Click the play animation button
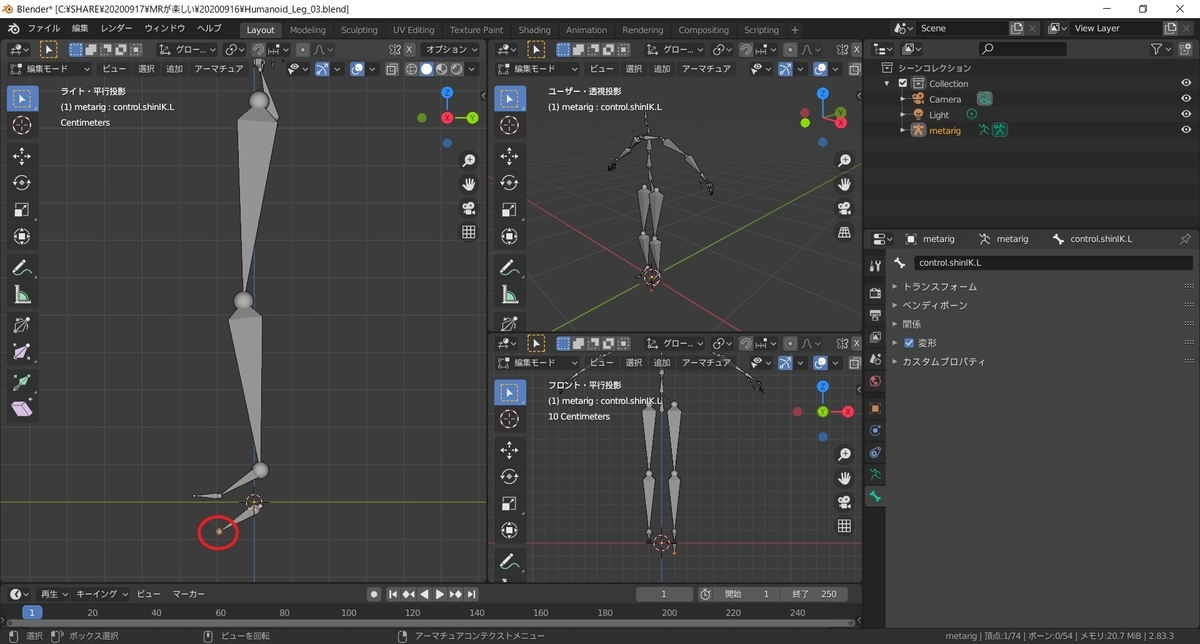 pos(440,594)
